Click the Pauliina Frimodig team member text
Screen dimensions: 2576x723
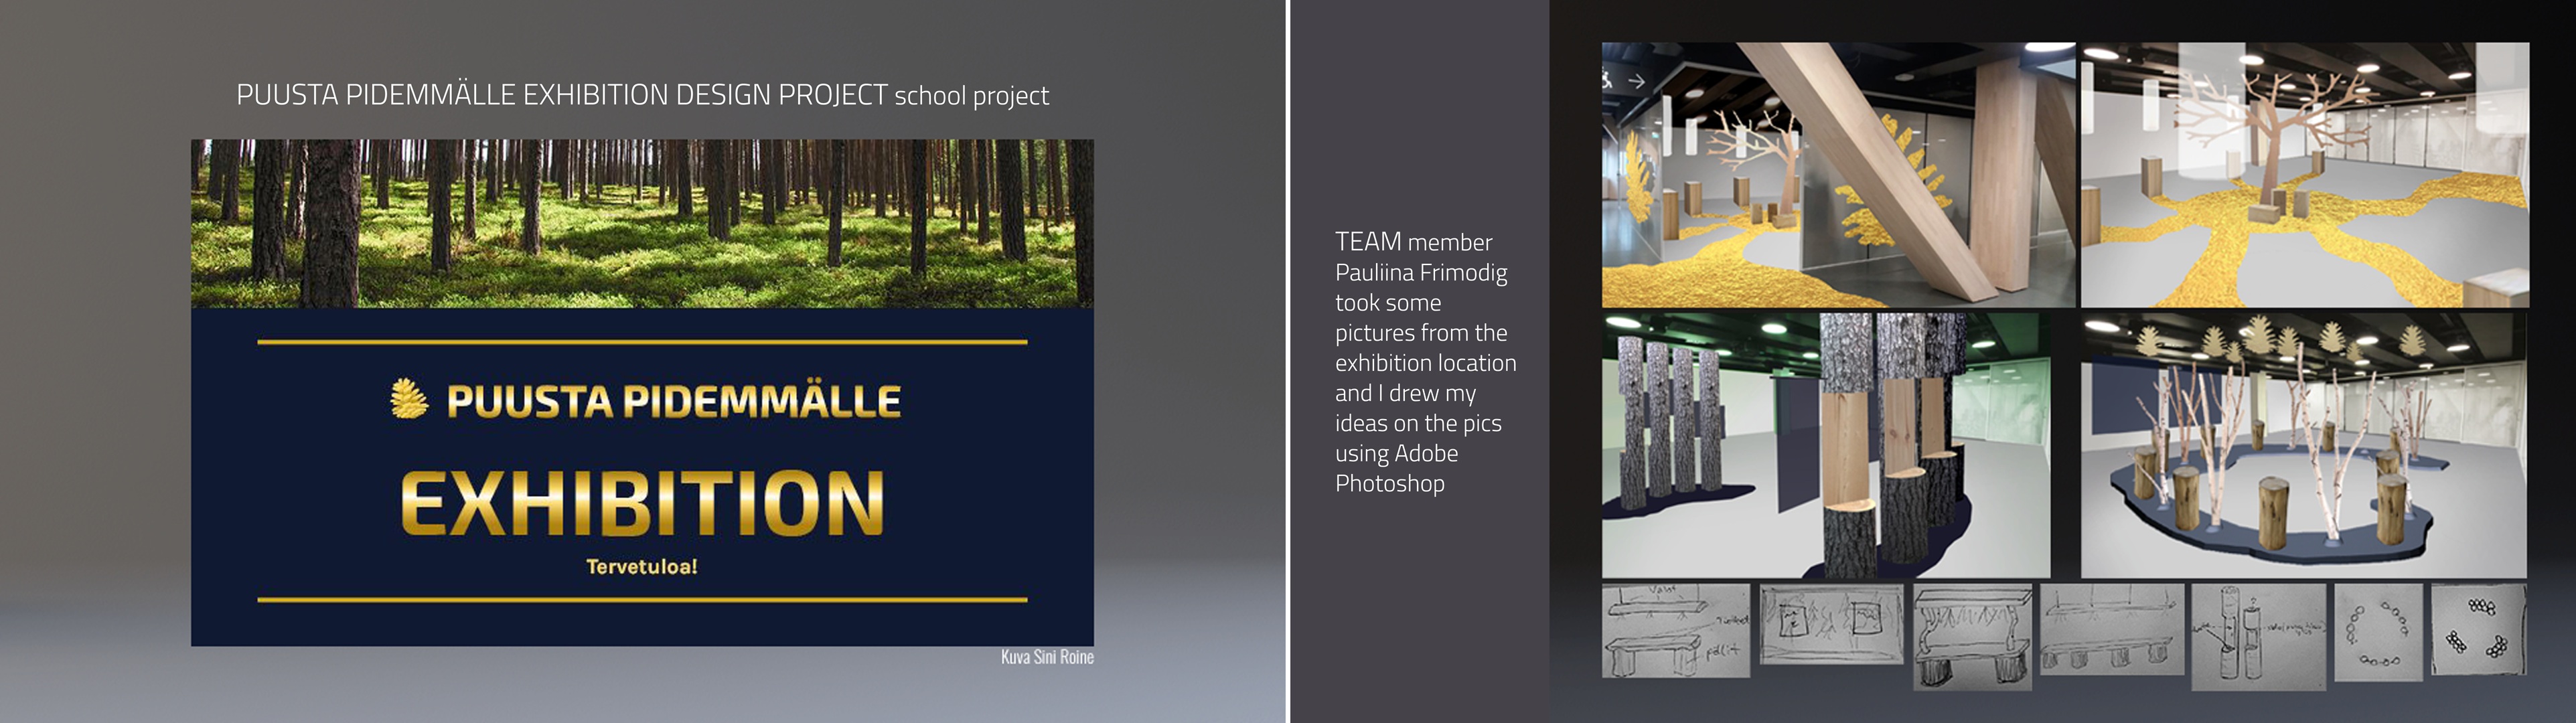(1421, 273)
